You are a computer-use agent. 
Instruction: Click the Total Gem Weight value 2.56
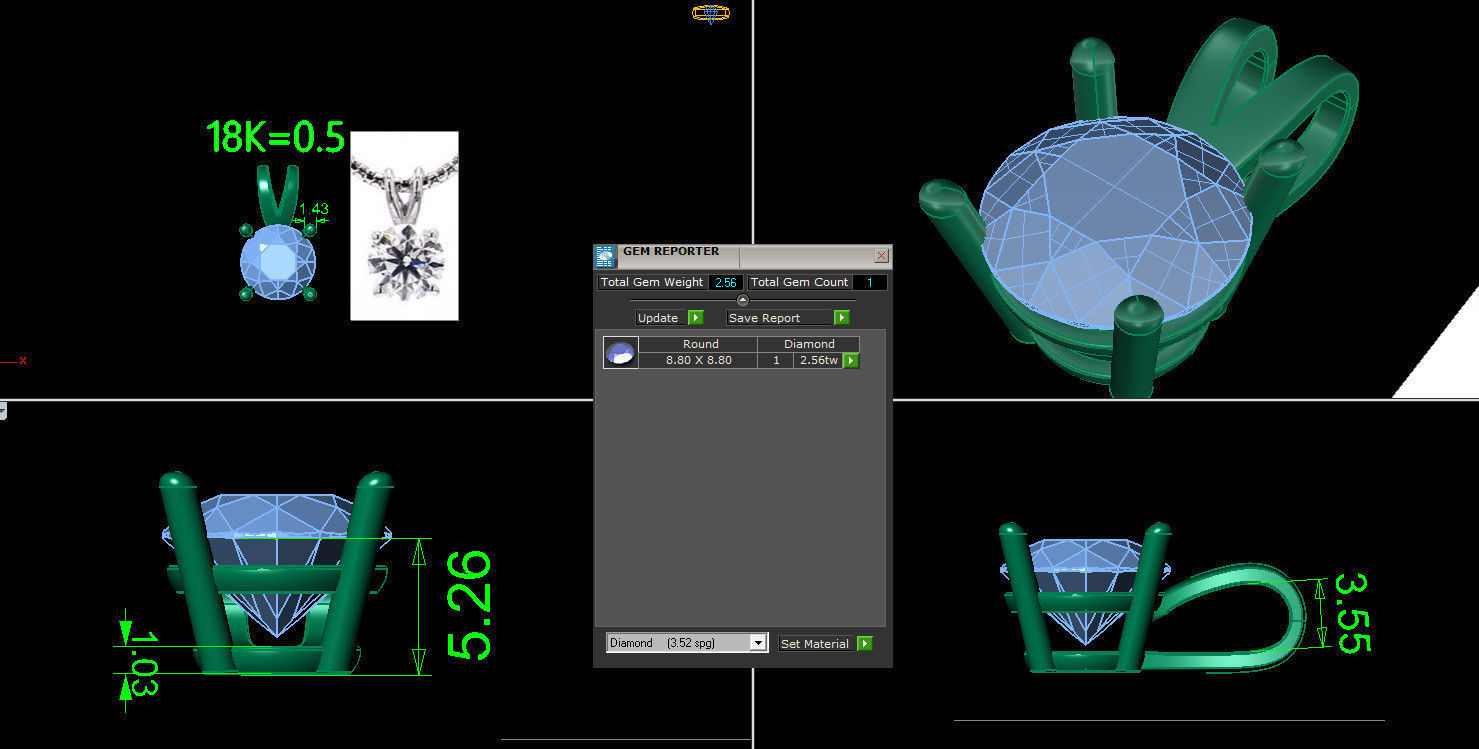coord(725,282)
